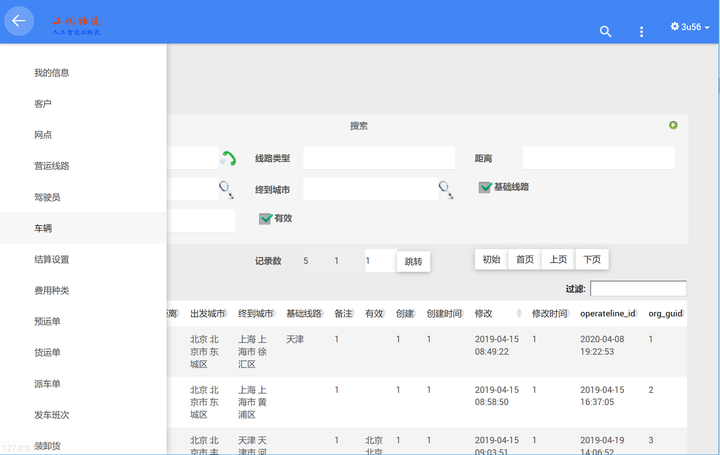Click the green phone icon
Image resolution: width=720 pixels, height=455 pixels.
click(x=228, y=158)
